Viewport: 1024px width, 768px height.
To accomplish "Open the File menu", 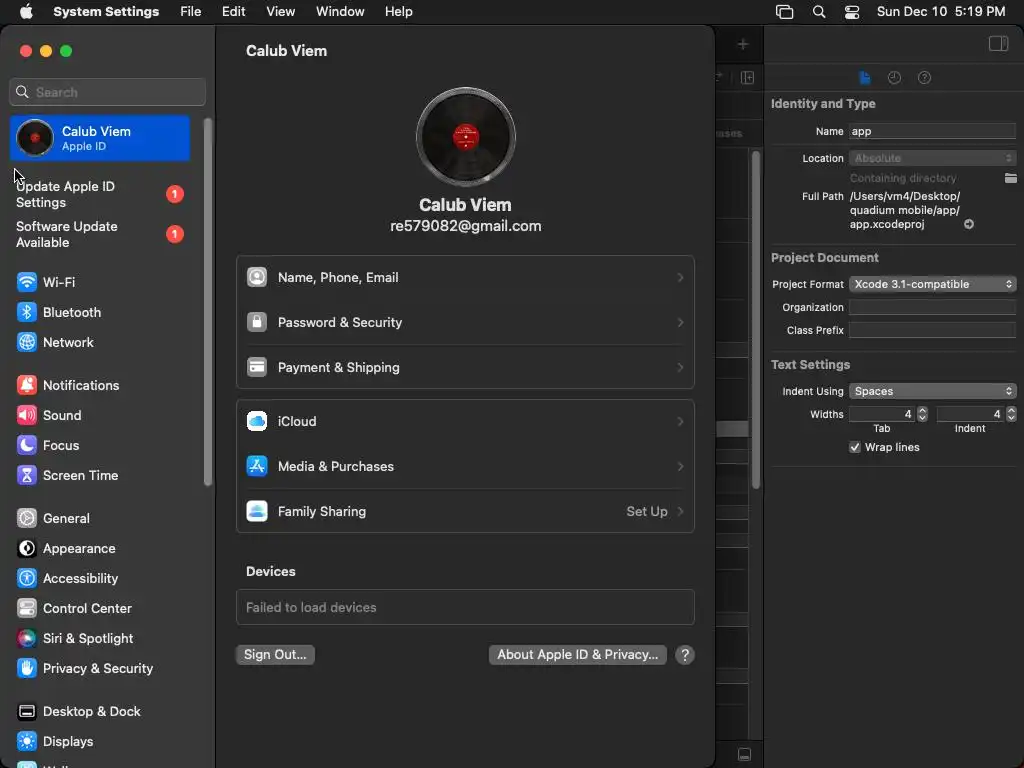I will coord(191,12).
